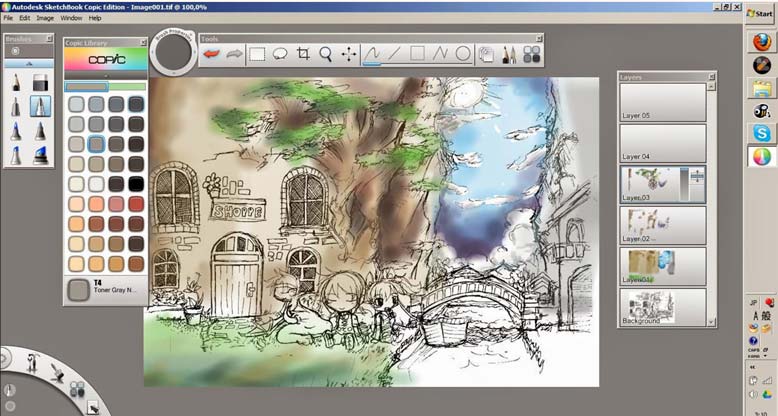Viewport: 778px width, 416px height.
Task: Open the lagoon color swatches icon
Action: [76, 389]
